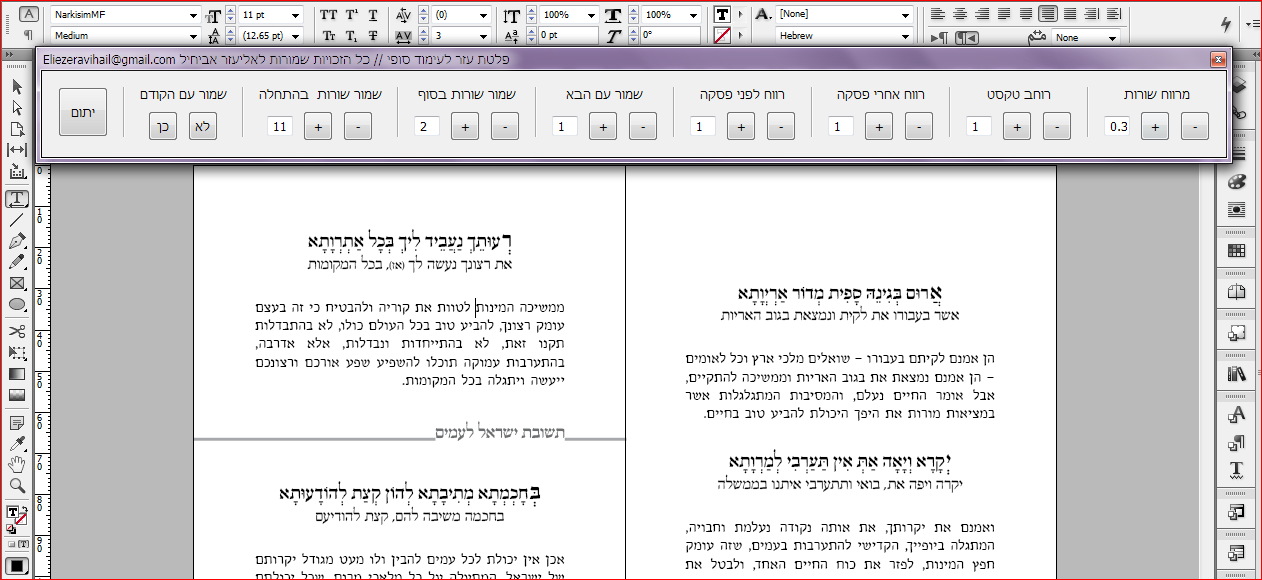
Task: Select the Pencil tool
Action: tap(17, 262)
